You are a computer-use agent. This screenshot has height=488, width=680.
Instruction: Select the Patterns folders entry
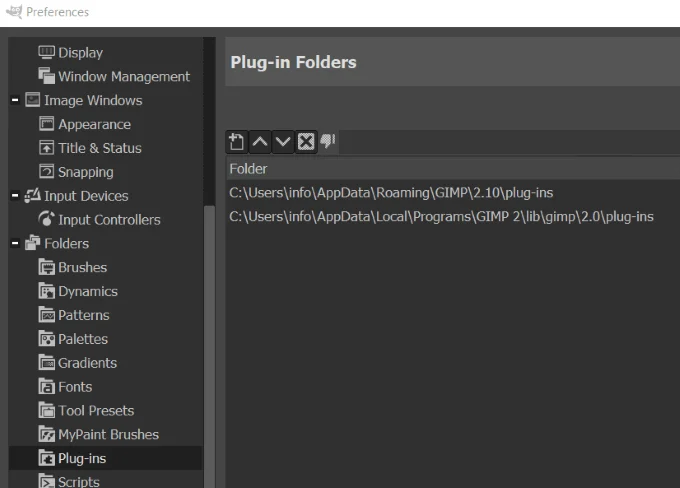click(x=84, y=315)
